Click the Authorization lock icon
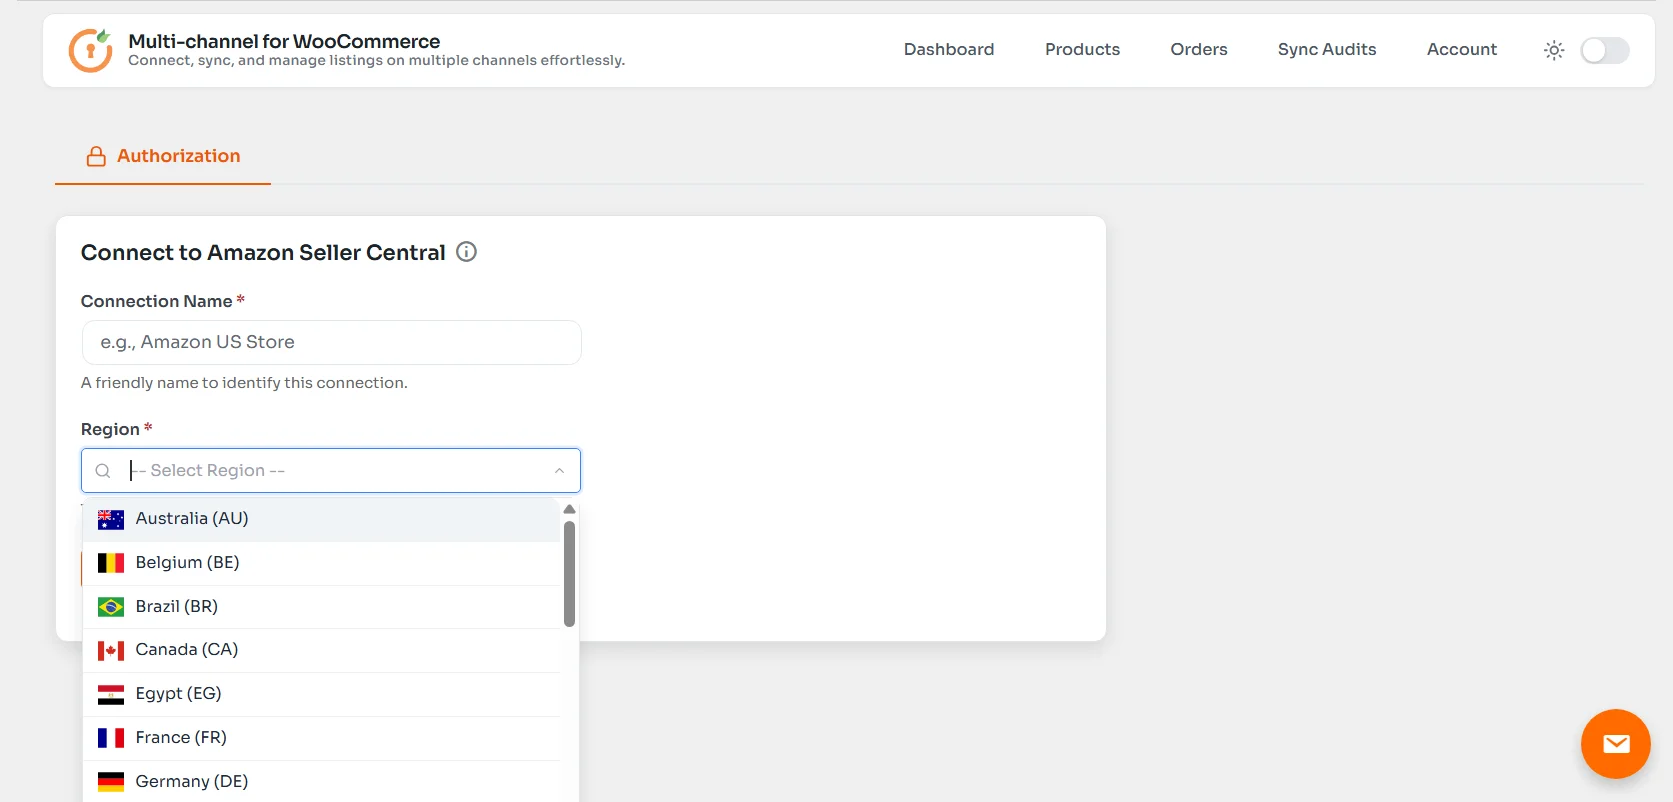Image resolution: width=1673 pixels, height=802 pixels. point(96,156)
